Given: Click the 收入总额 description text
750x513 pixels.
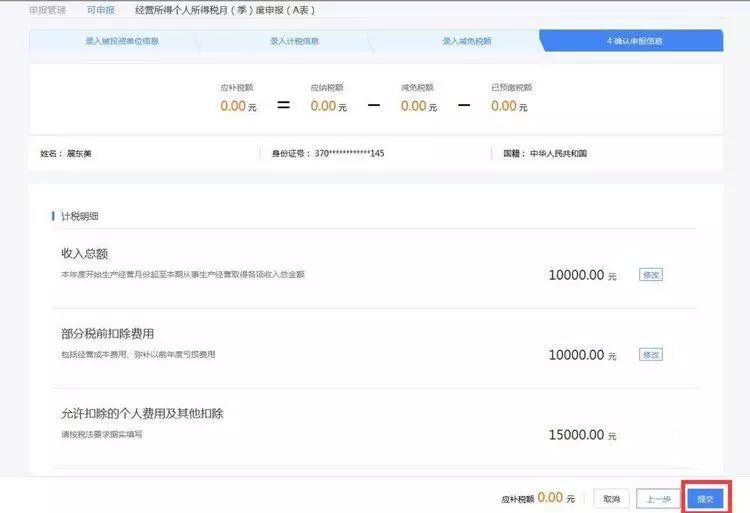Looking at the screenshot, I should [x=183, y=274].
